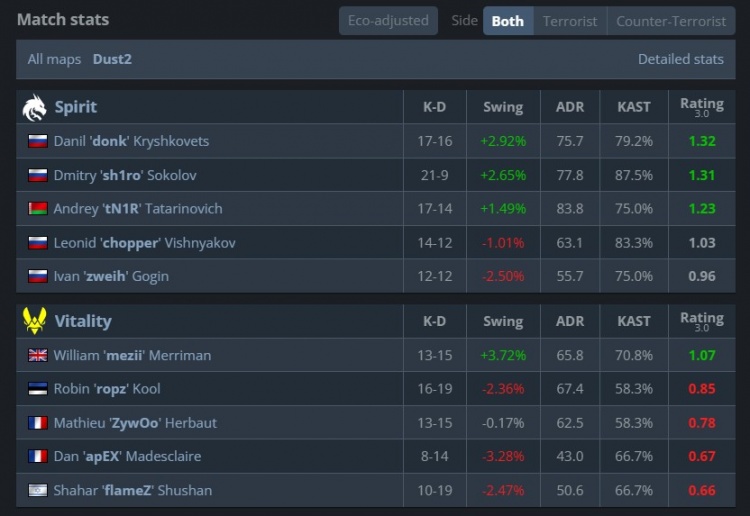Click the Vitality team bee logo
750x516 pixels.
[x=34, y=321]
